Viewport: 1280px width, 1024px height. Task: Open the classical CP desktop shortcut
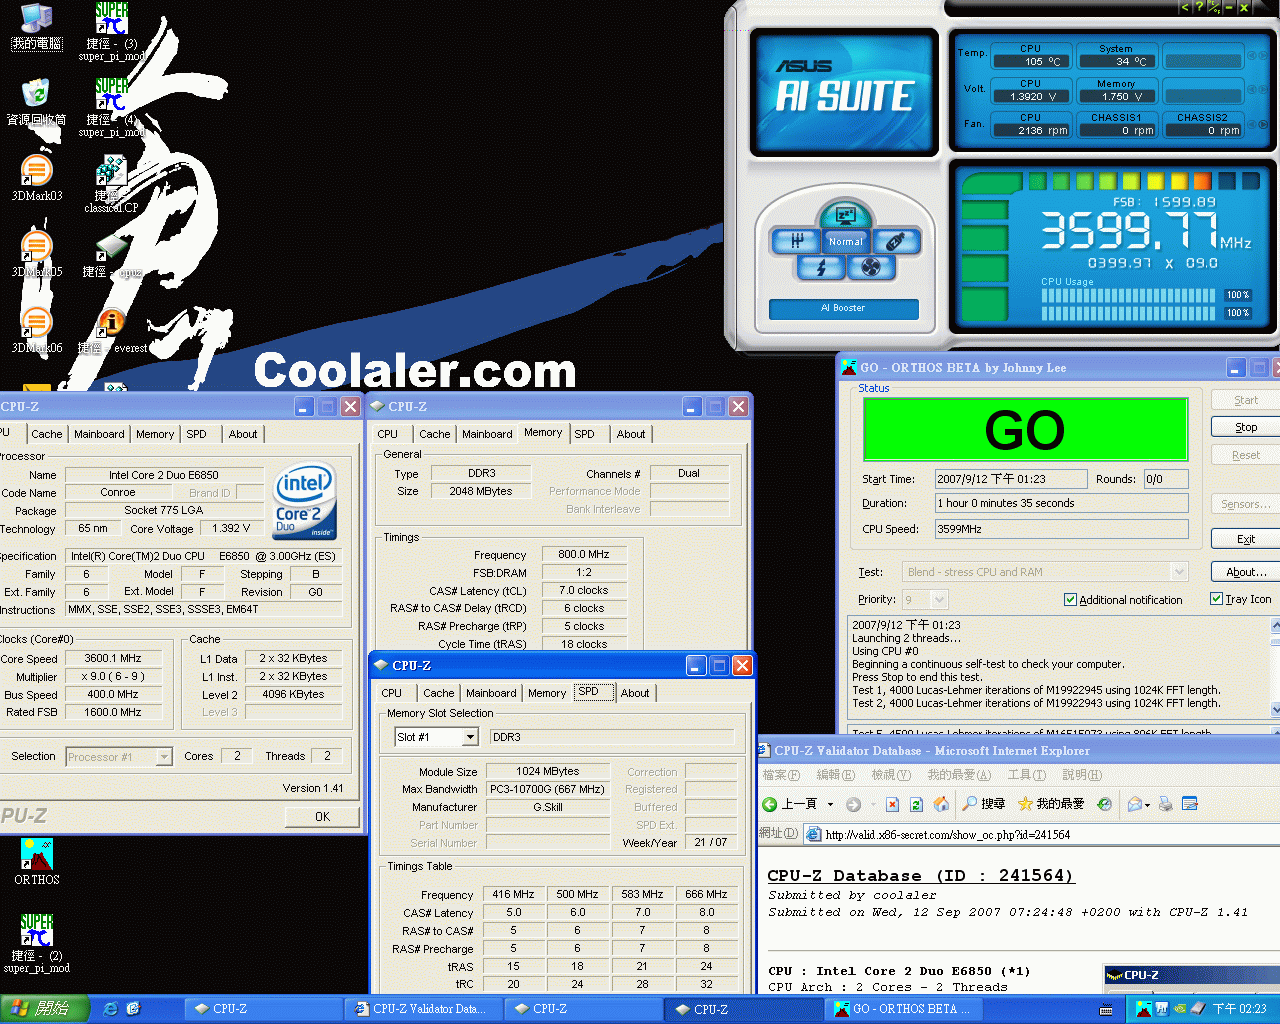coord(112,184)
